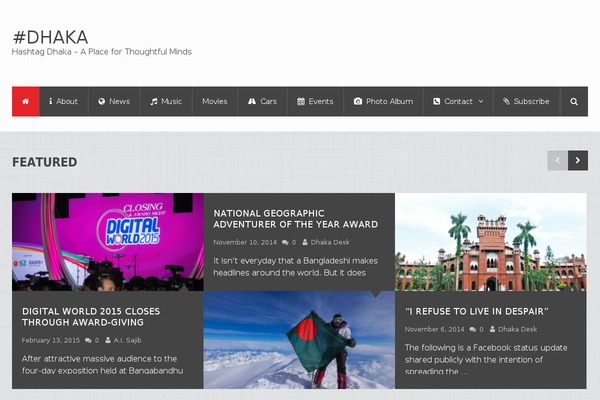Click date November 10, 2014
Screen dimensions: 600x400
(245, 242)
